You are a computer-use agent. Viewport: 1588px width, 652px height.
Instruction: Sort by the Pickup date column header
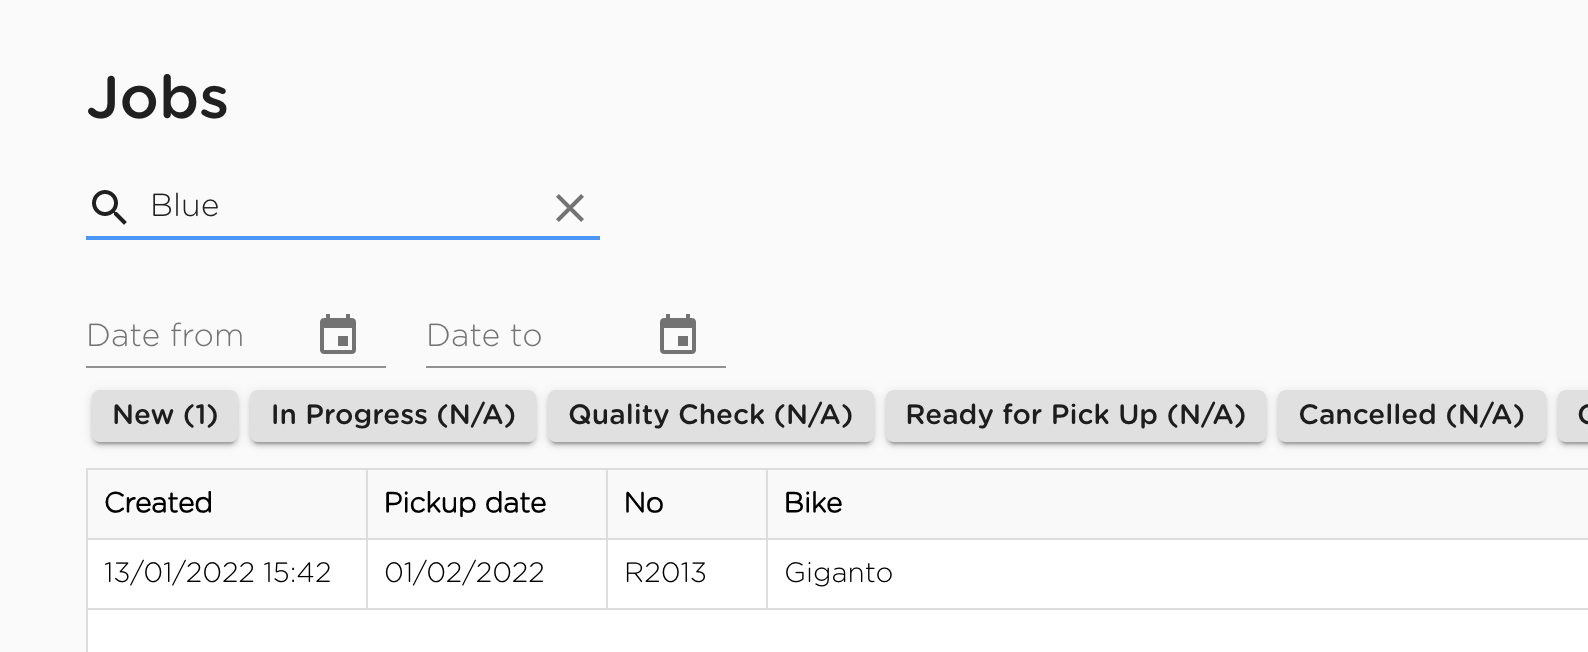click(x=465, y=503)
